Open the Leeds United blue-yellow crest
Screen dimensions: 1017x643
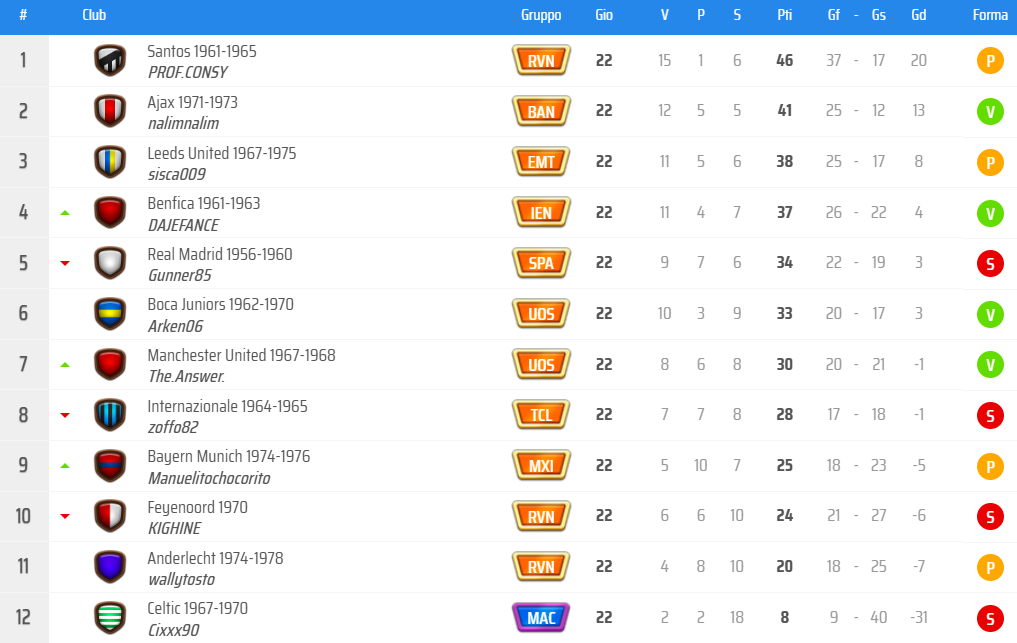pos(110,162)
